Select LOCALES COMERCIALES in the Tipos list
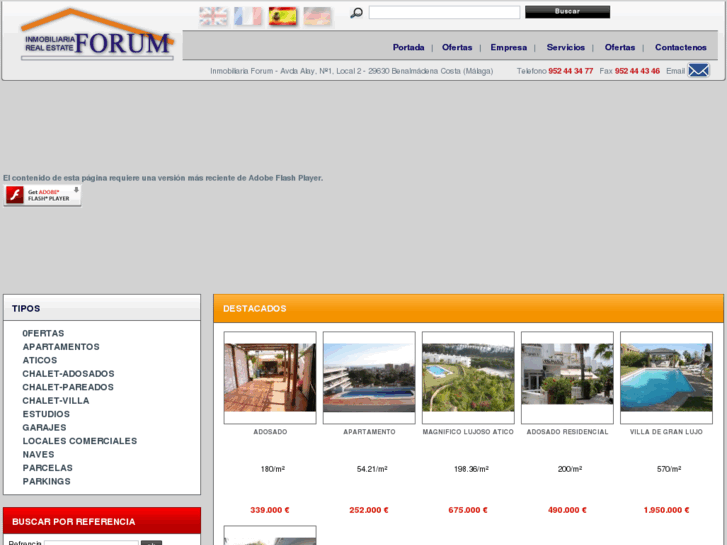 [x=80, y=441]
